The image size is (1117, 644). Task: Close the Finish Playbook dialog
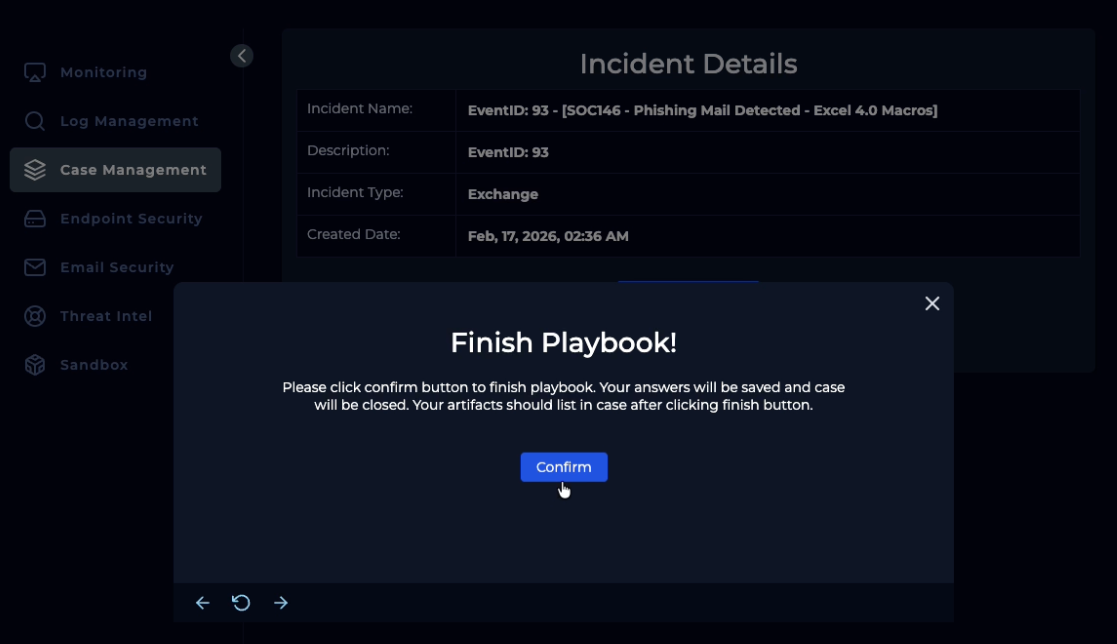coord(932,303)
